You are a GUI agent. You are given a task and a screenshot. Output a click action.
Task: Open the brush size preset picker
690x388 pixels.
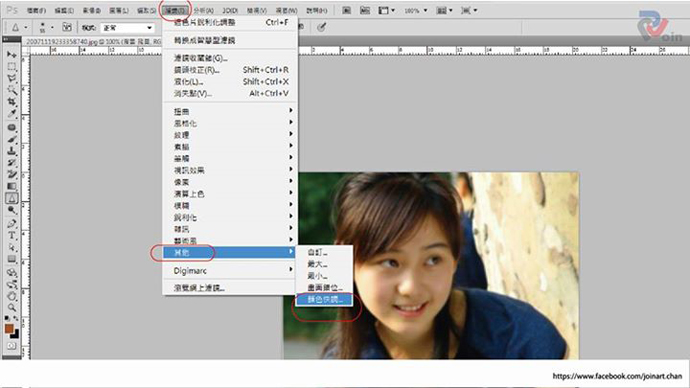(x=46, y=27)
